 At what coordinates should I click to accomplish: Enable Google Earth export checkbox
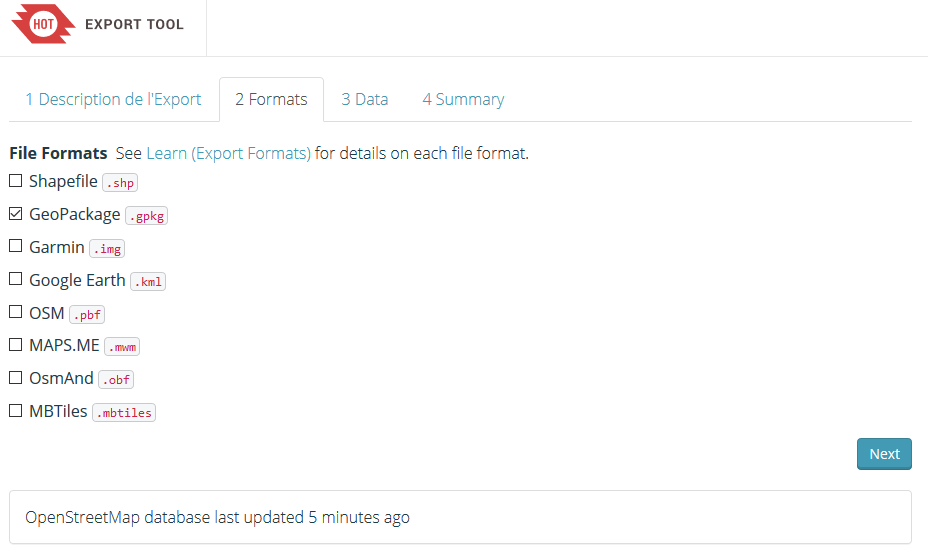coord(16,280)
